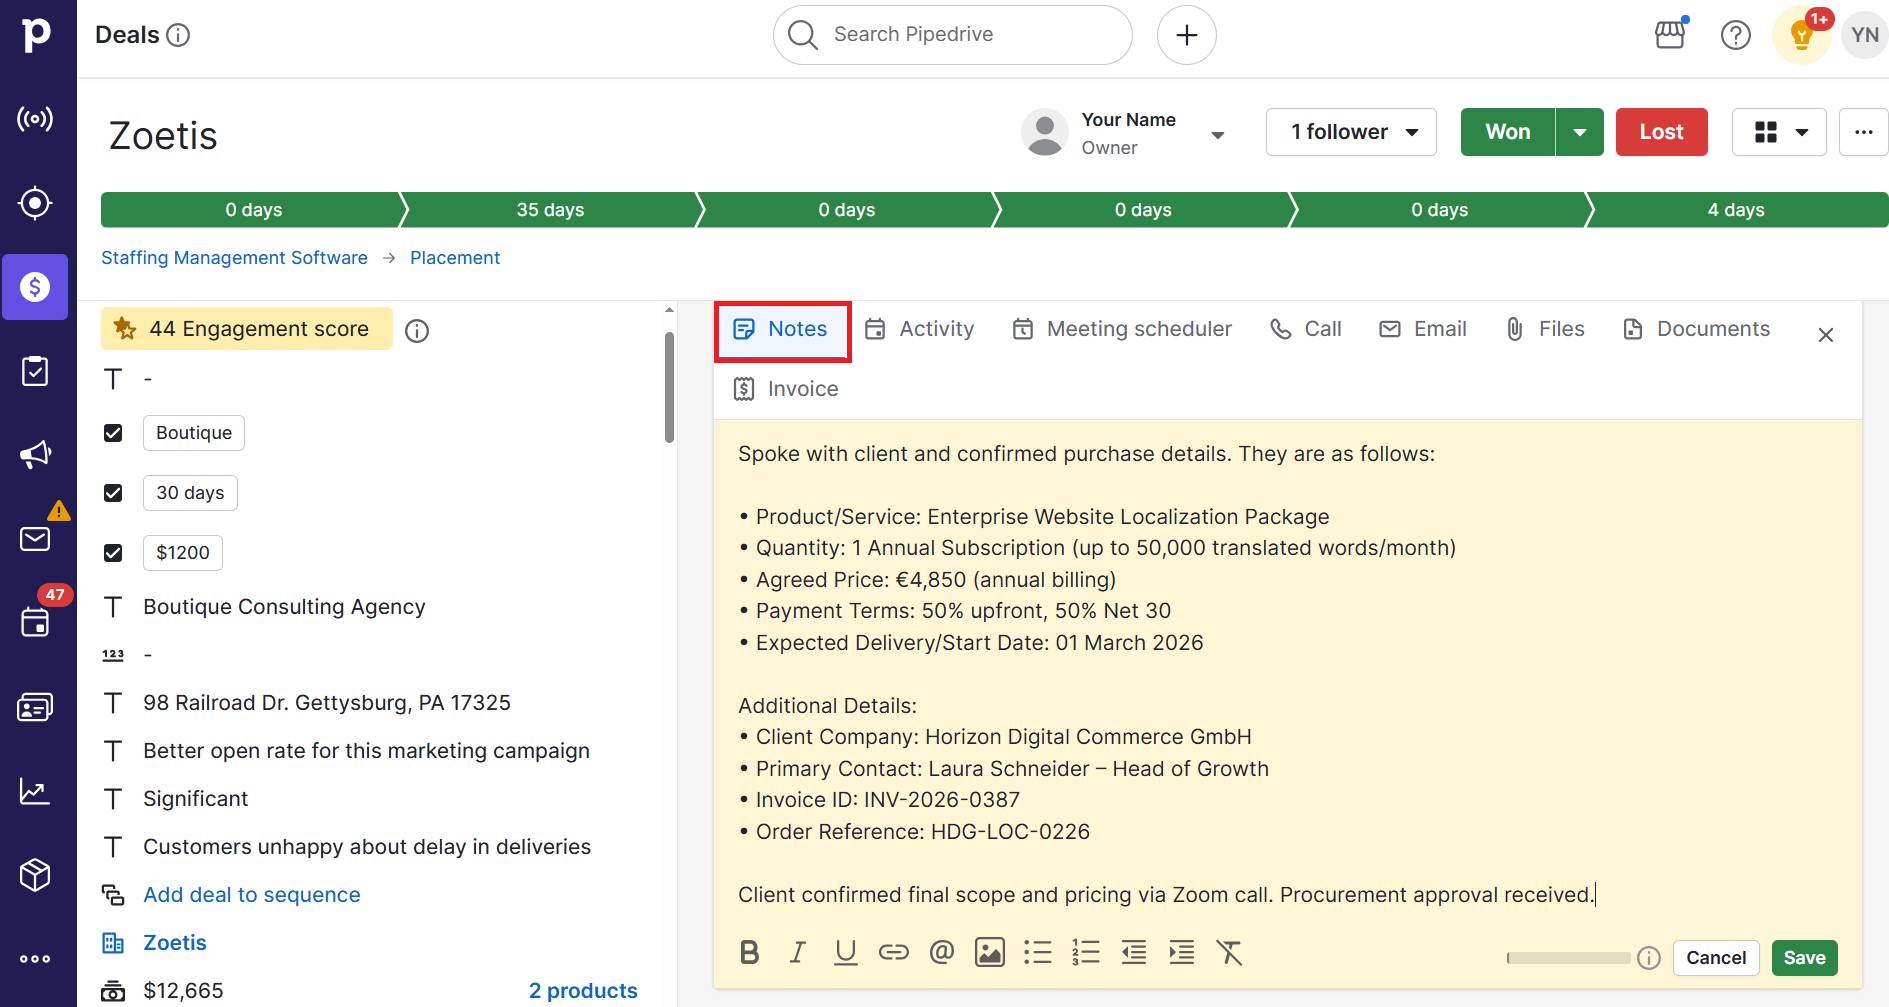Open the more actions ellipsis menu
Screen dimensions: 1889x1007
[x=1864, y=132]
